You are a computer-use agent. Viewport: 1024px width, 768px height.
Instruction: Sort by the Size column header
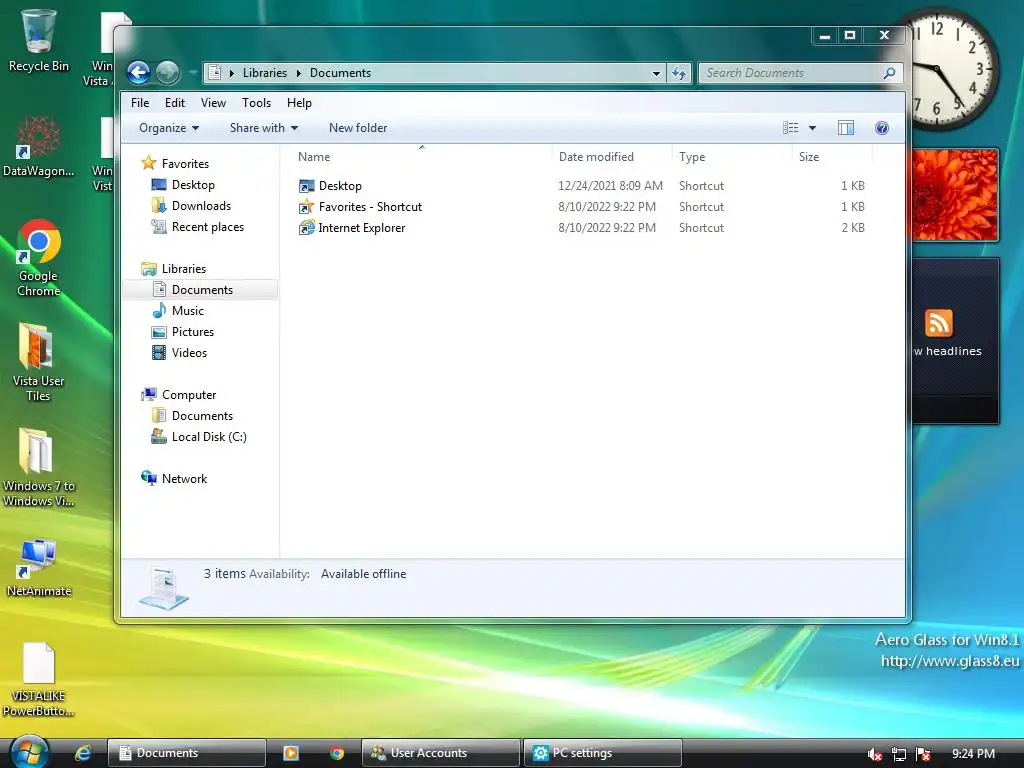point(832,157)
